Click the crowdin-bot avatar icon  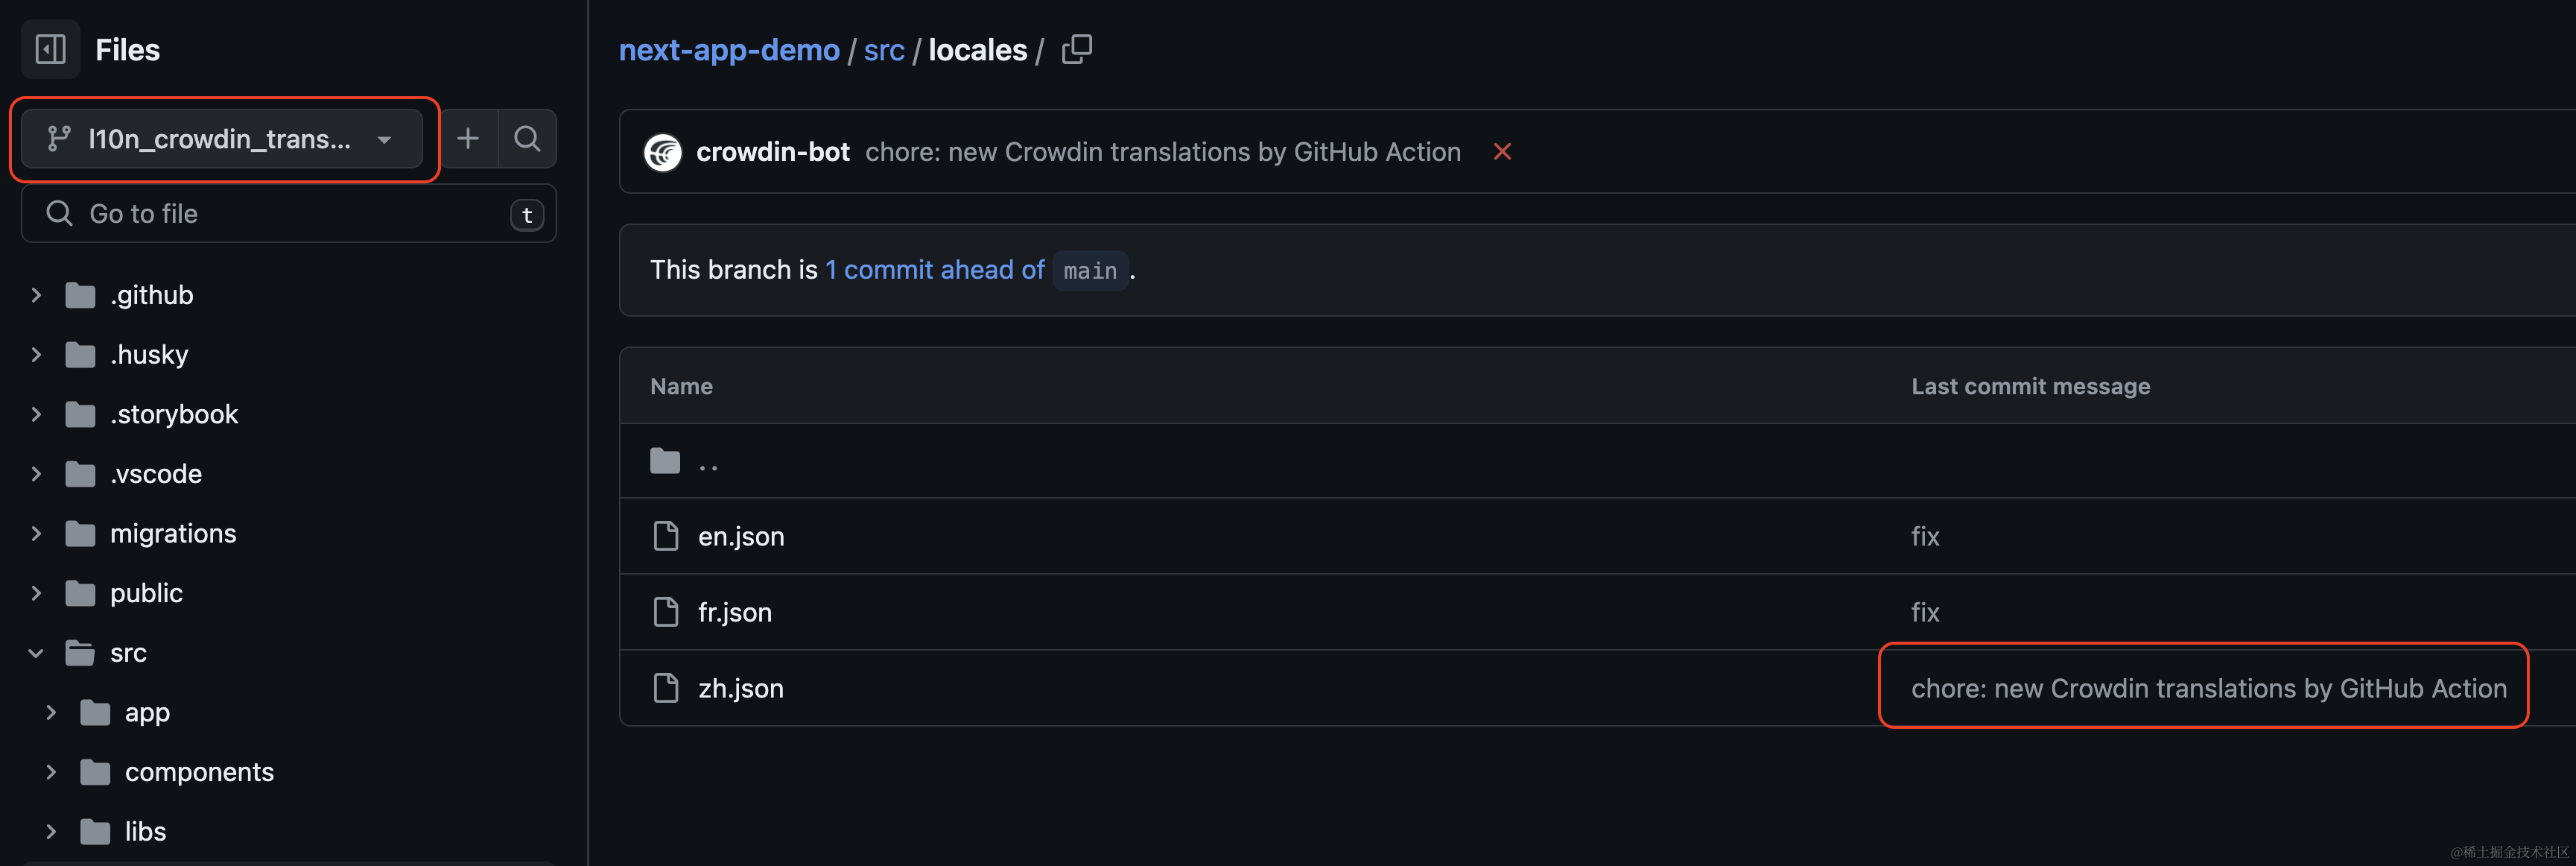click(663, 152)
